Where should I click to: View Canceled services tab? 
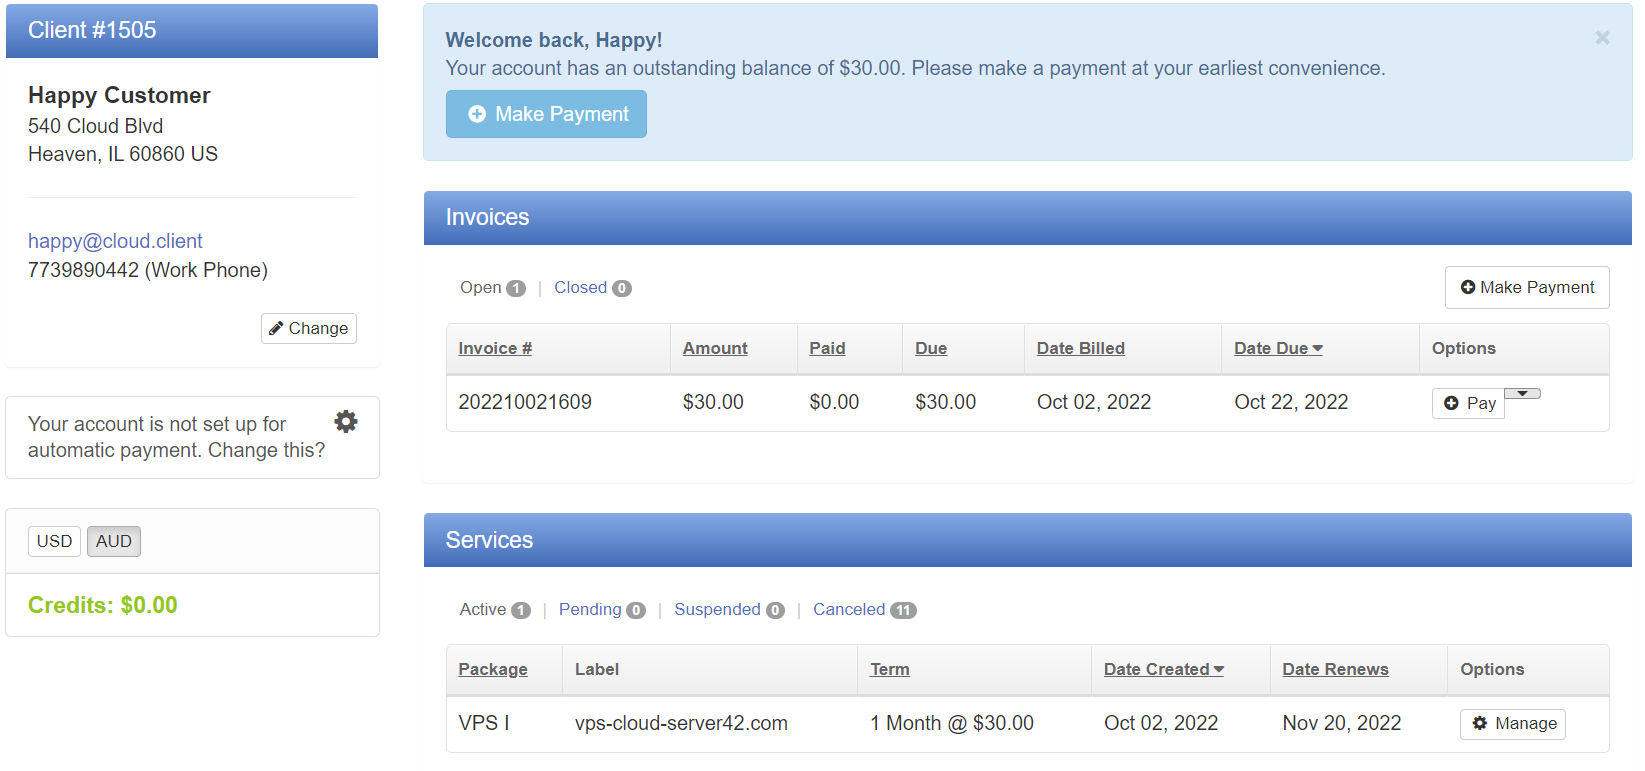(x=849, y=610)
